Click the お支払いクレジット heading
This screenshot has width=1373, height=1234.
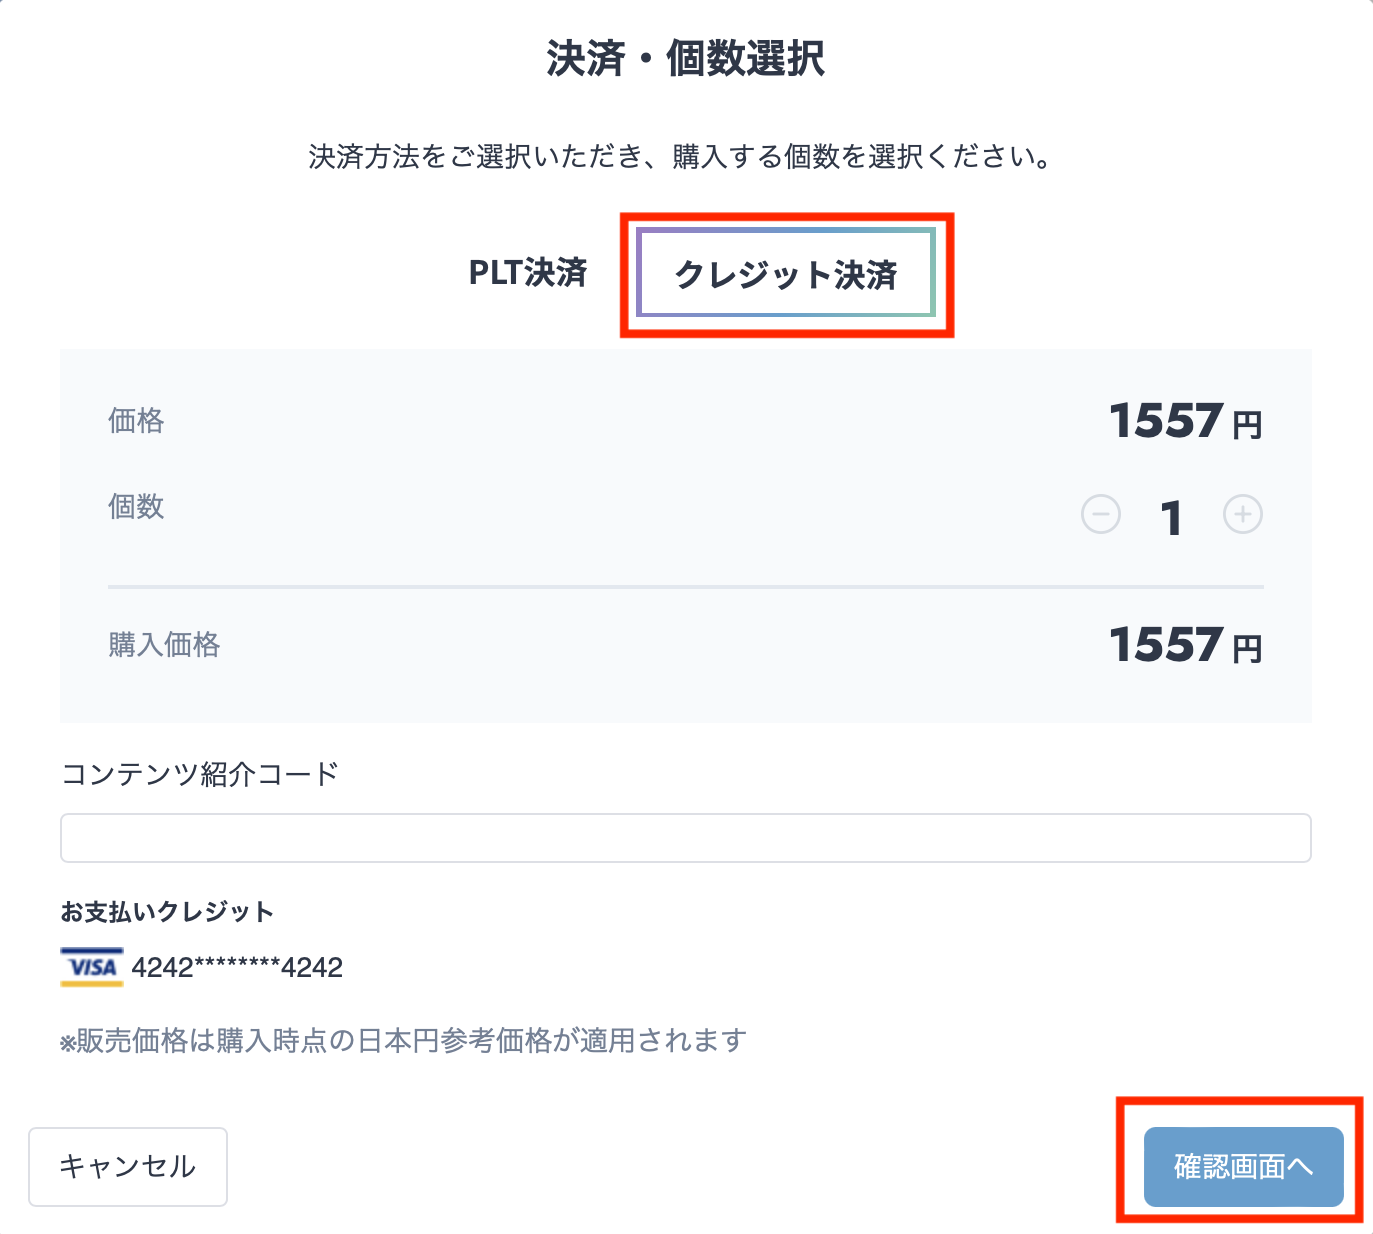(167, 912)
